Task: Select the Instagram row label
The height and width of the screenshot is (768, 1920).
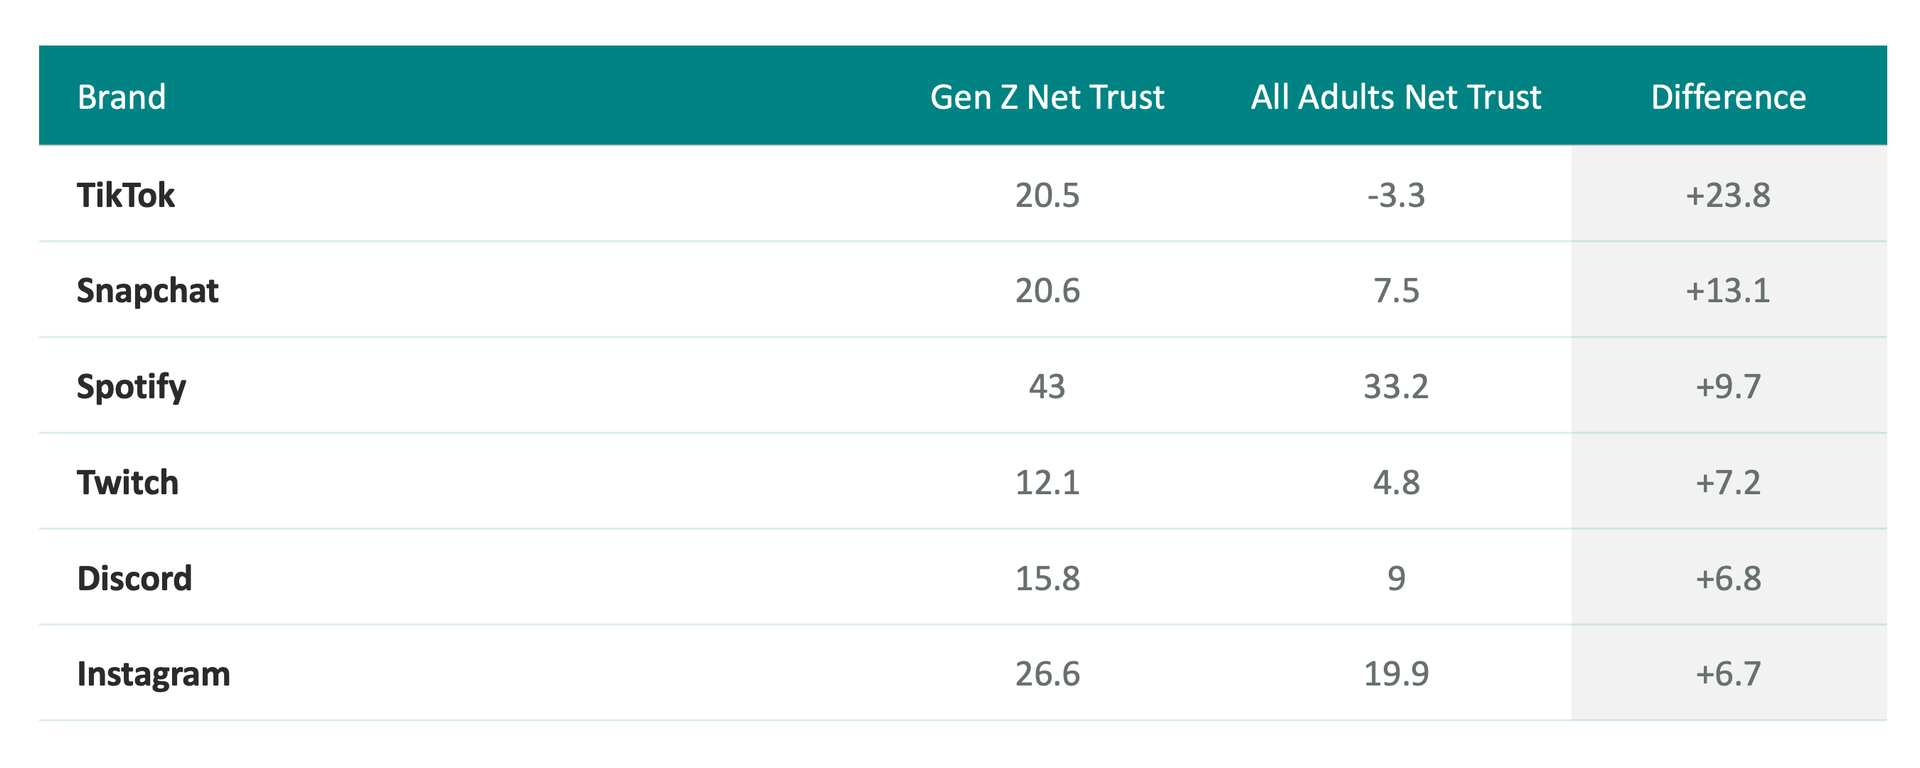Action: click(154, 675)
